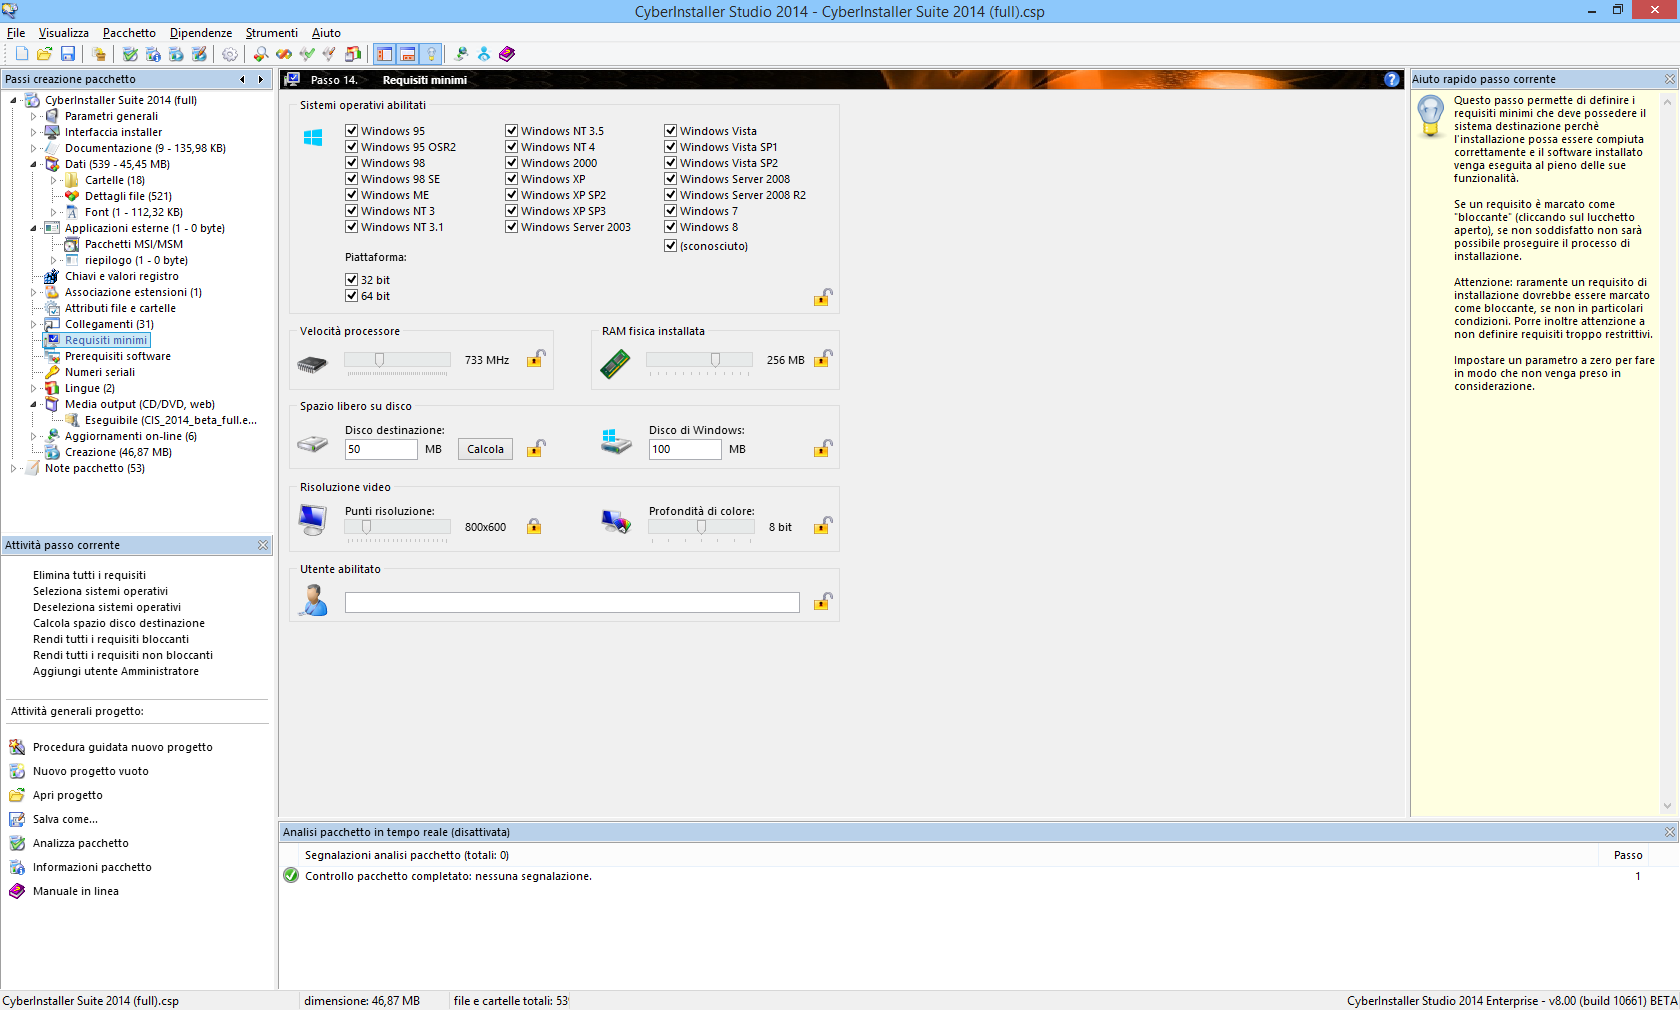Collapse the CyberInstaller Suite 2014 root node
1680x1010 pixels.
coord(13,100)
